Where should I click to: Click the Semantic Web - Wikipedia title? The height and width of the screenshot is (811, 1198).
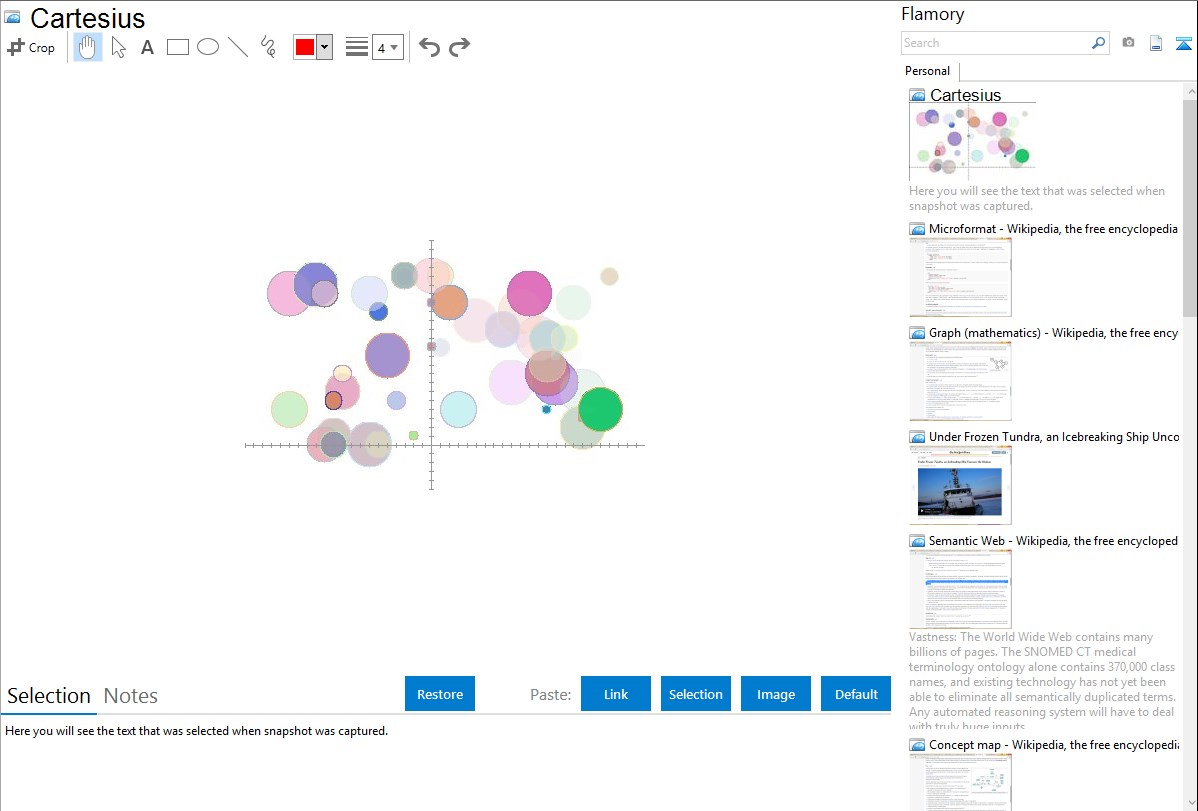point(1053,540)
